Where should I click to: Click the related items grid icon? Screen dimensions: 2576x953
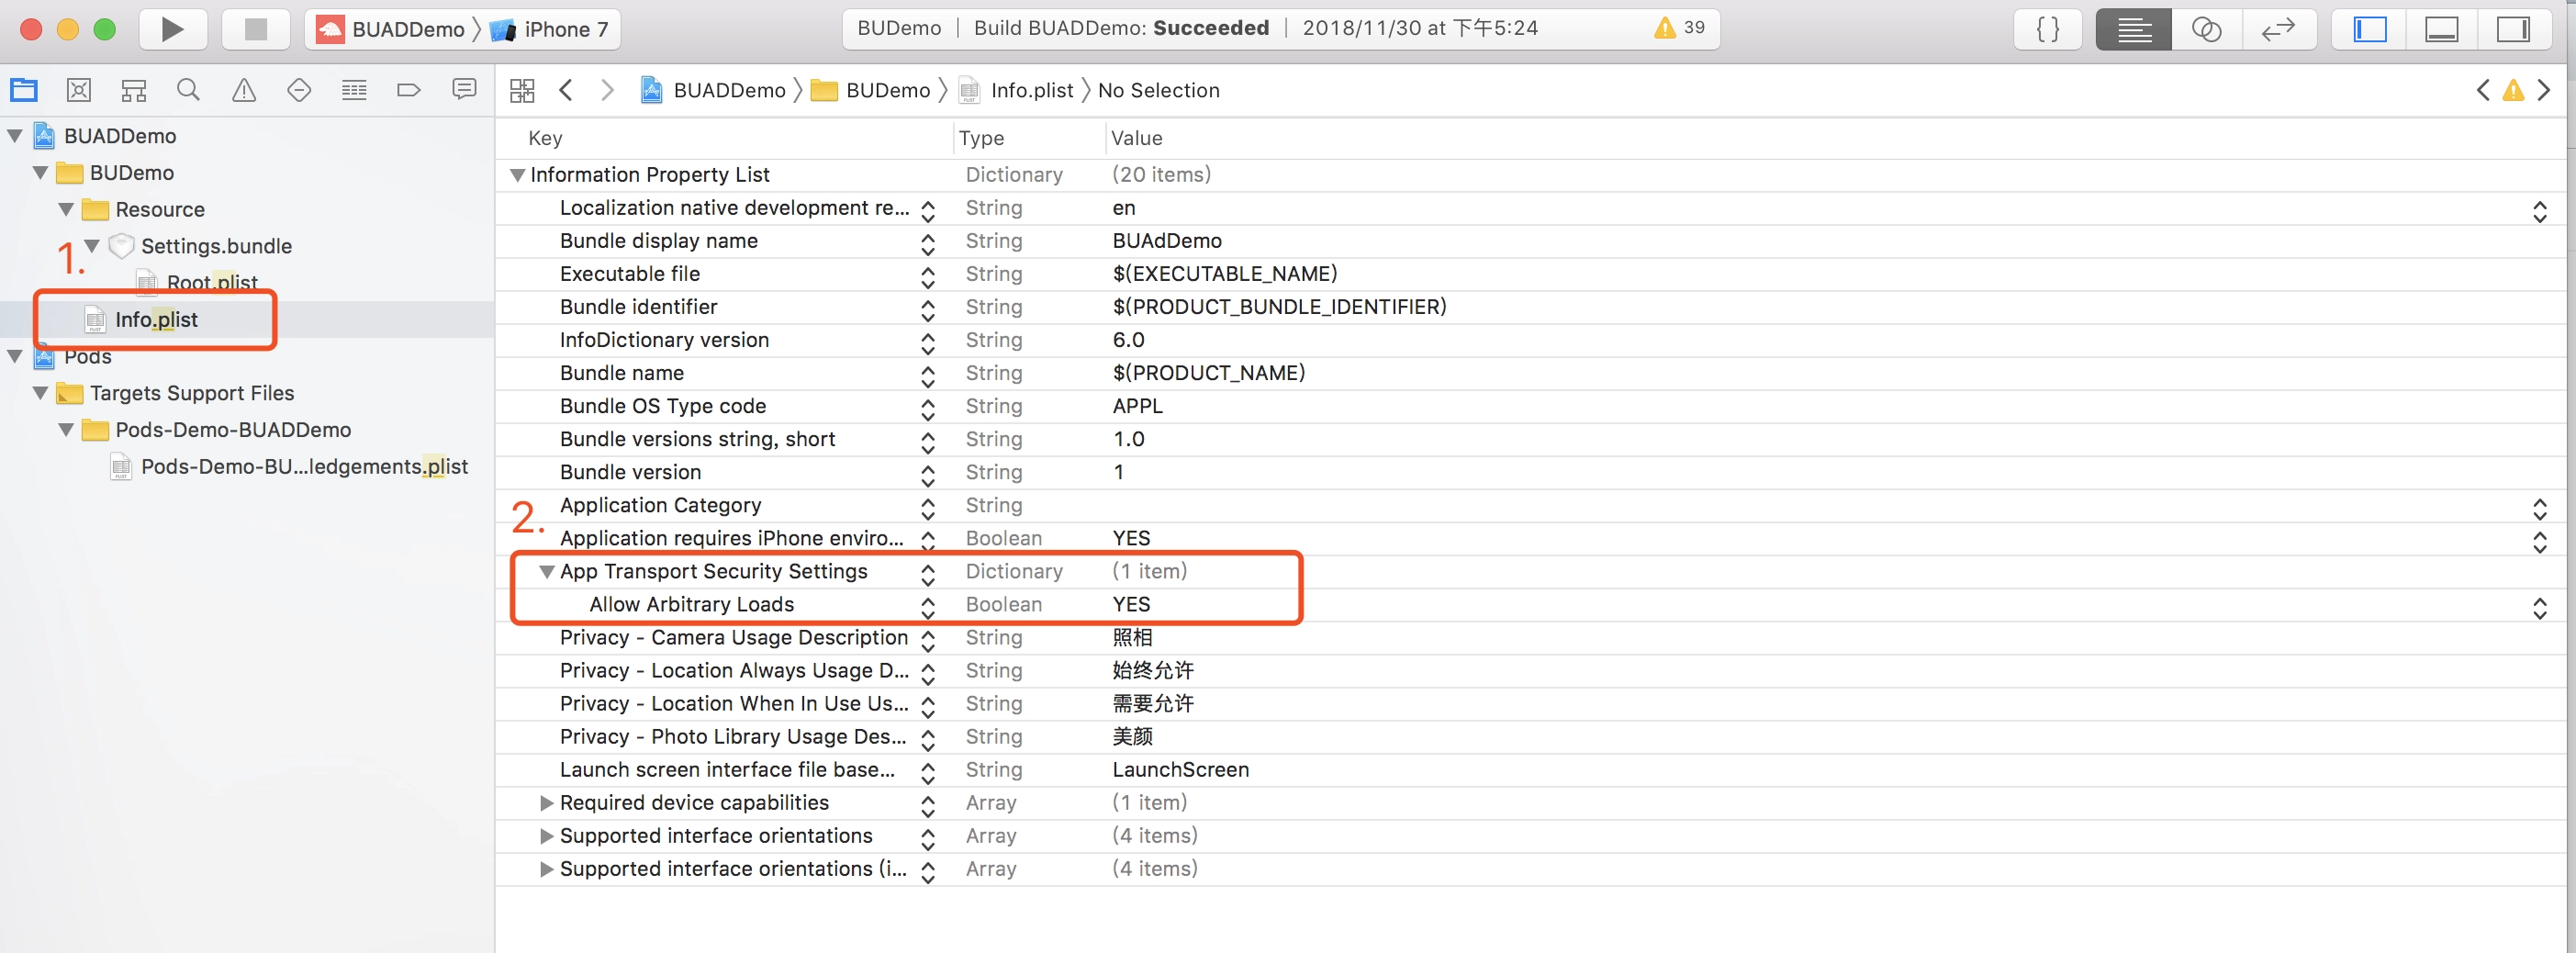click(x=522, y=91)
